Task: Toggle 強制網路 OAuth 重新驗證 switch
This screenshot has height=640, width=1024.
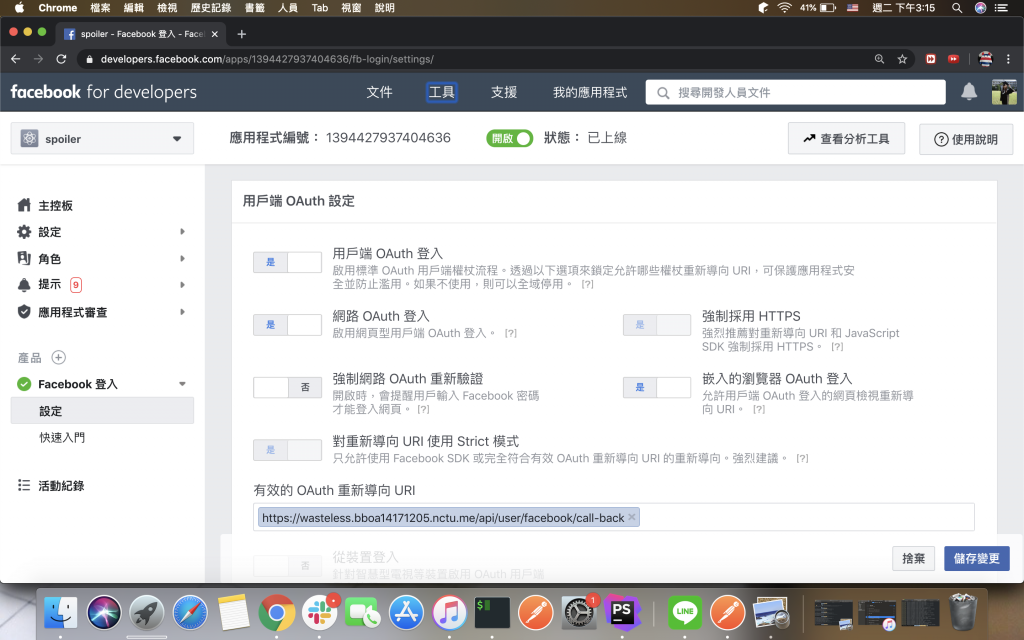Action: (x=287, y=387)
